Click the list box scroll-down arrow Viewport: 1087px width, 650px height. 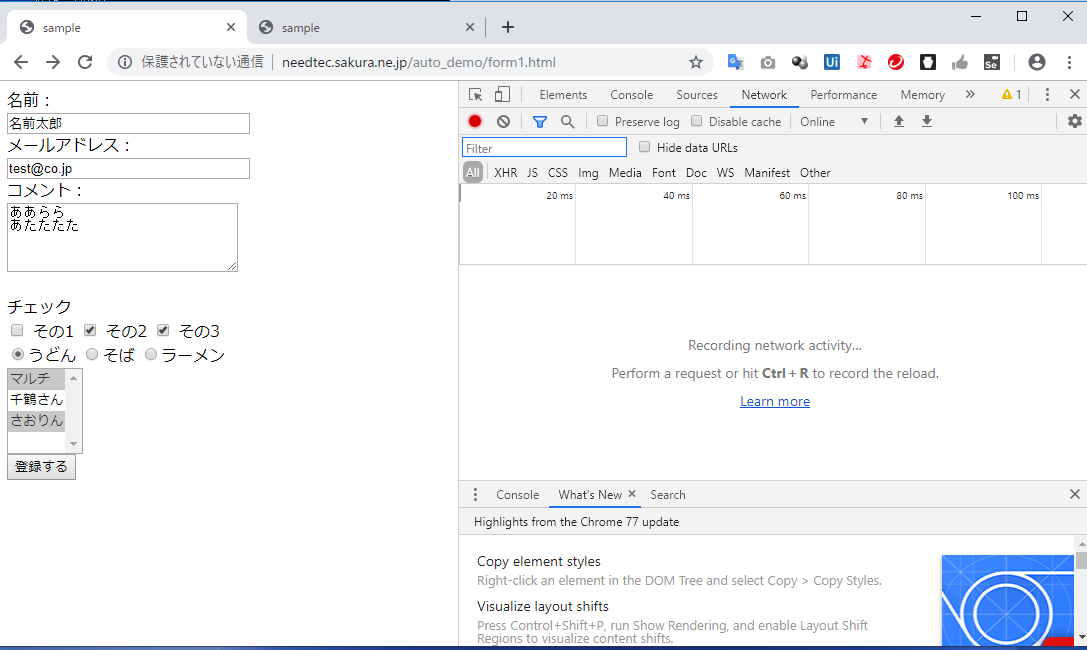tap(73, 444)
